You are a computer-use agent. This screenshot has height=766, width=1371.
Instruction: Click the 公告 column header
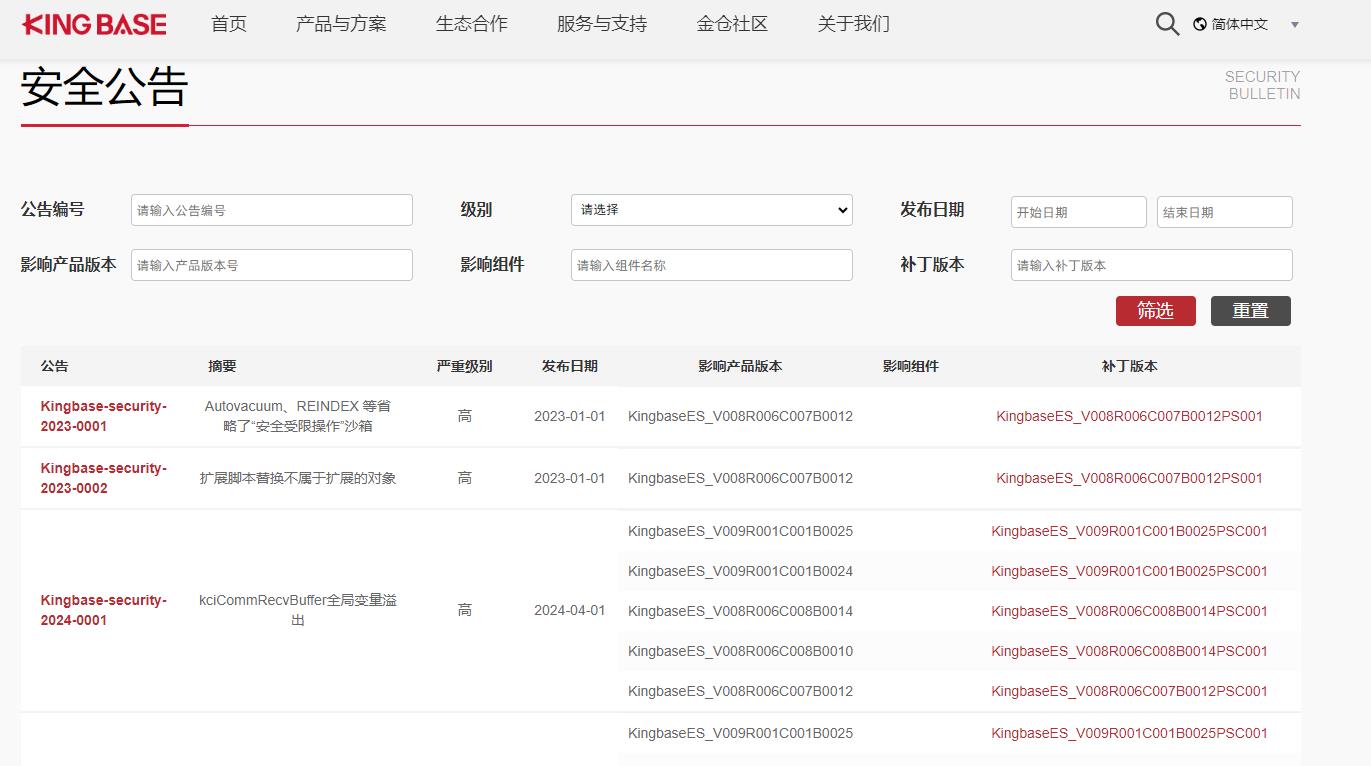(x=55, y=366)
